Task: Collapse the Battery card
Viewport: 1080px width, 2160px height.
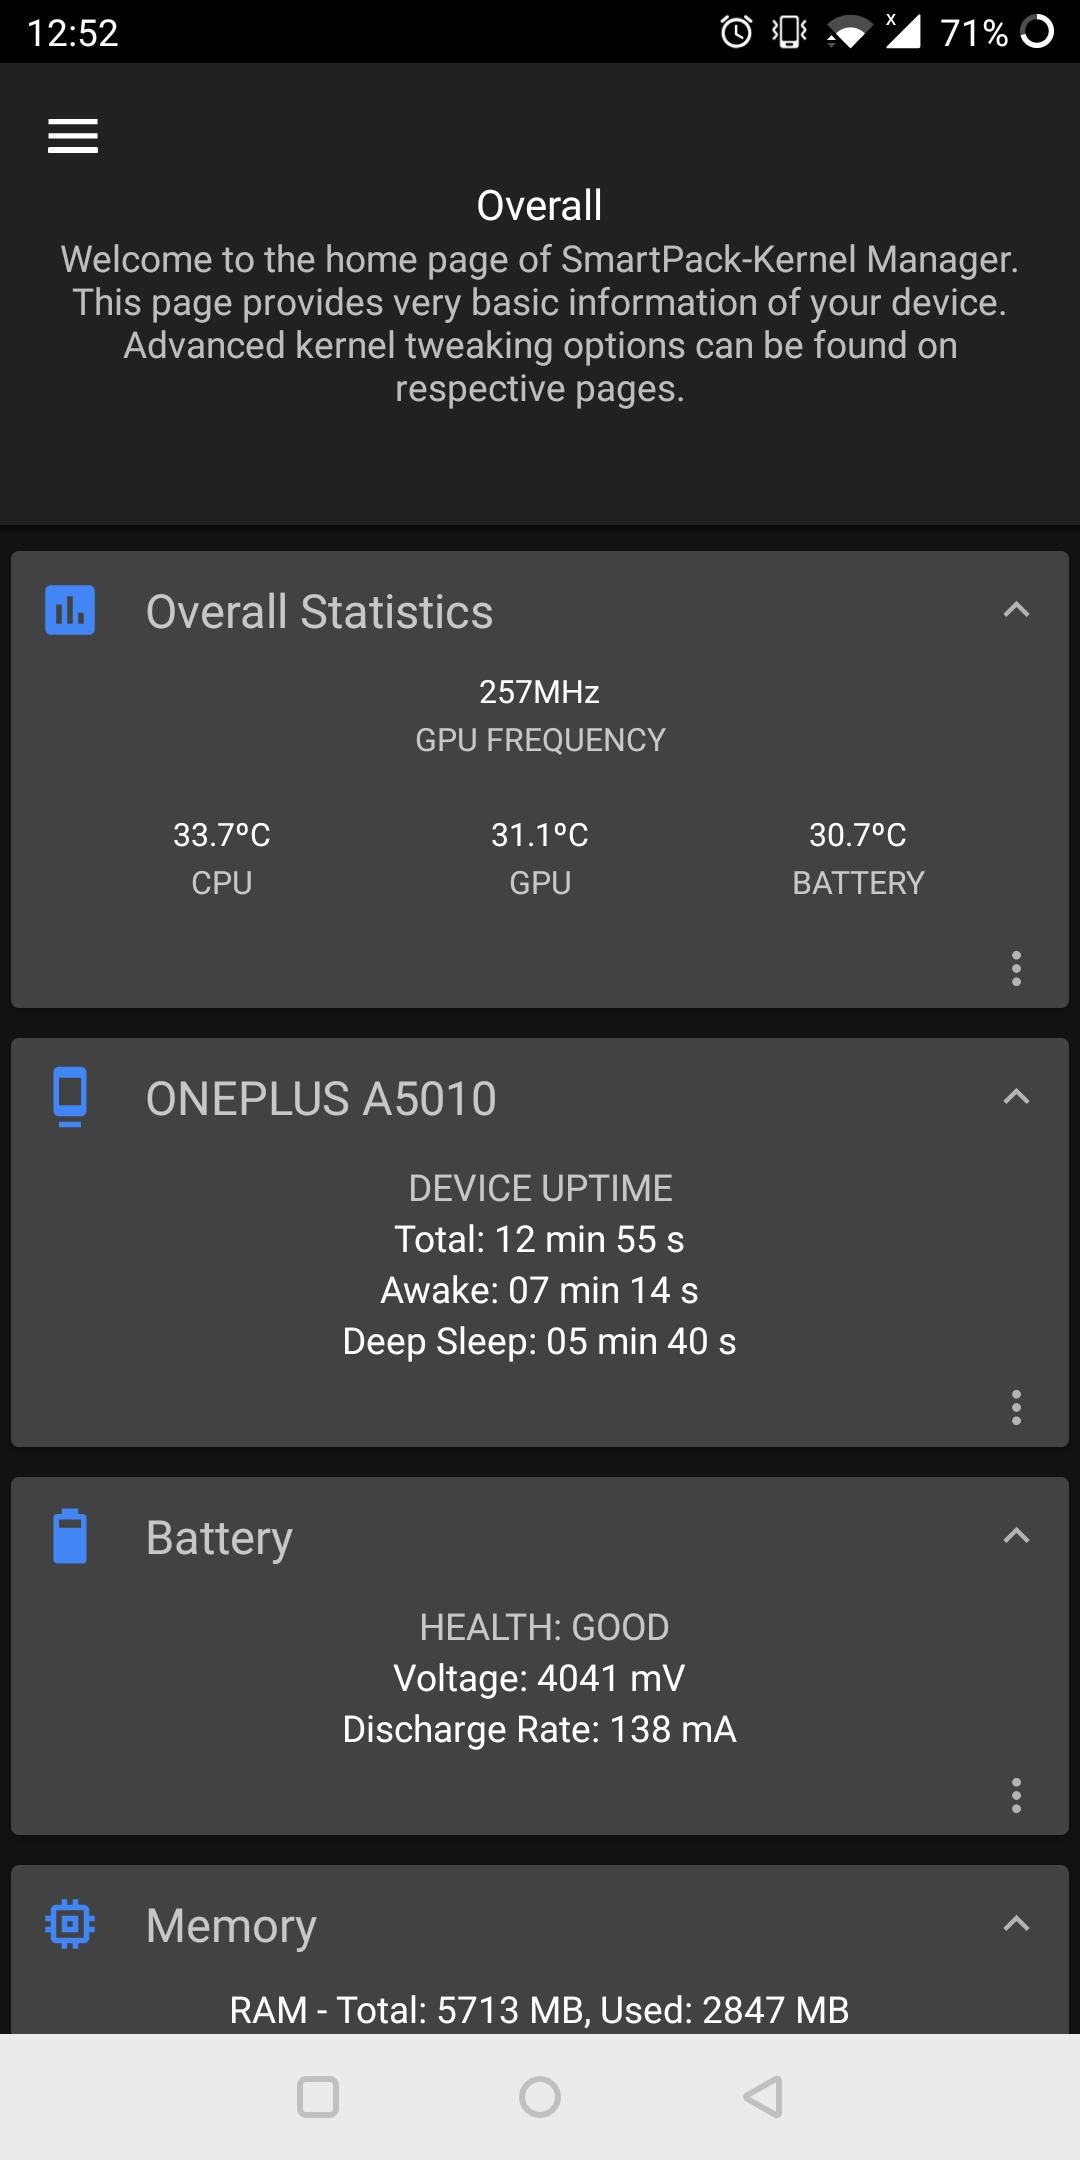Action: pyautogui.click(x=1016, y=1536)
